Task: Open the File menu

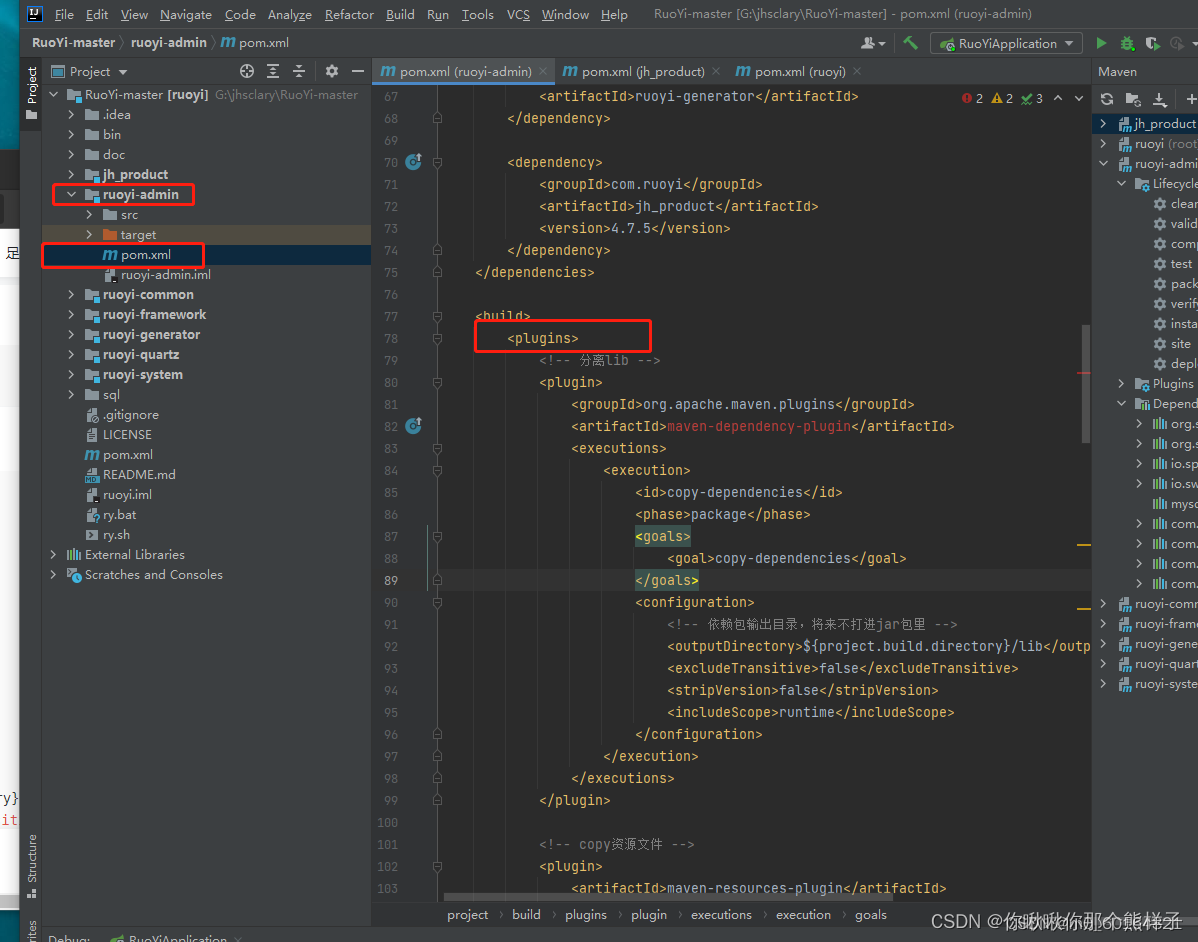Action: click(x=64, y=15)
